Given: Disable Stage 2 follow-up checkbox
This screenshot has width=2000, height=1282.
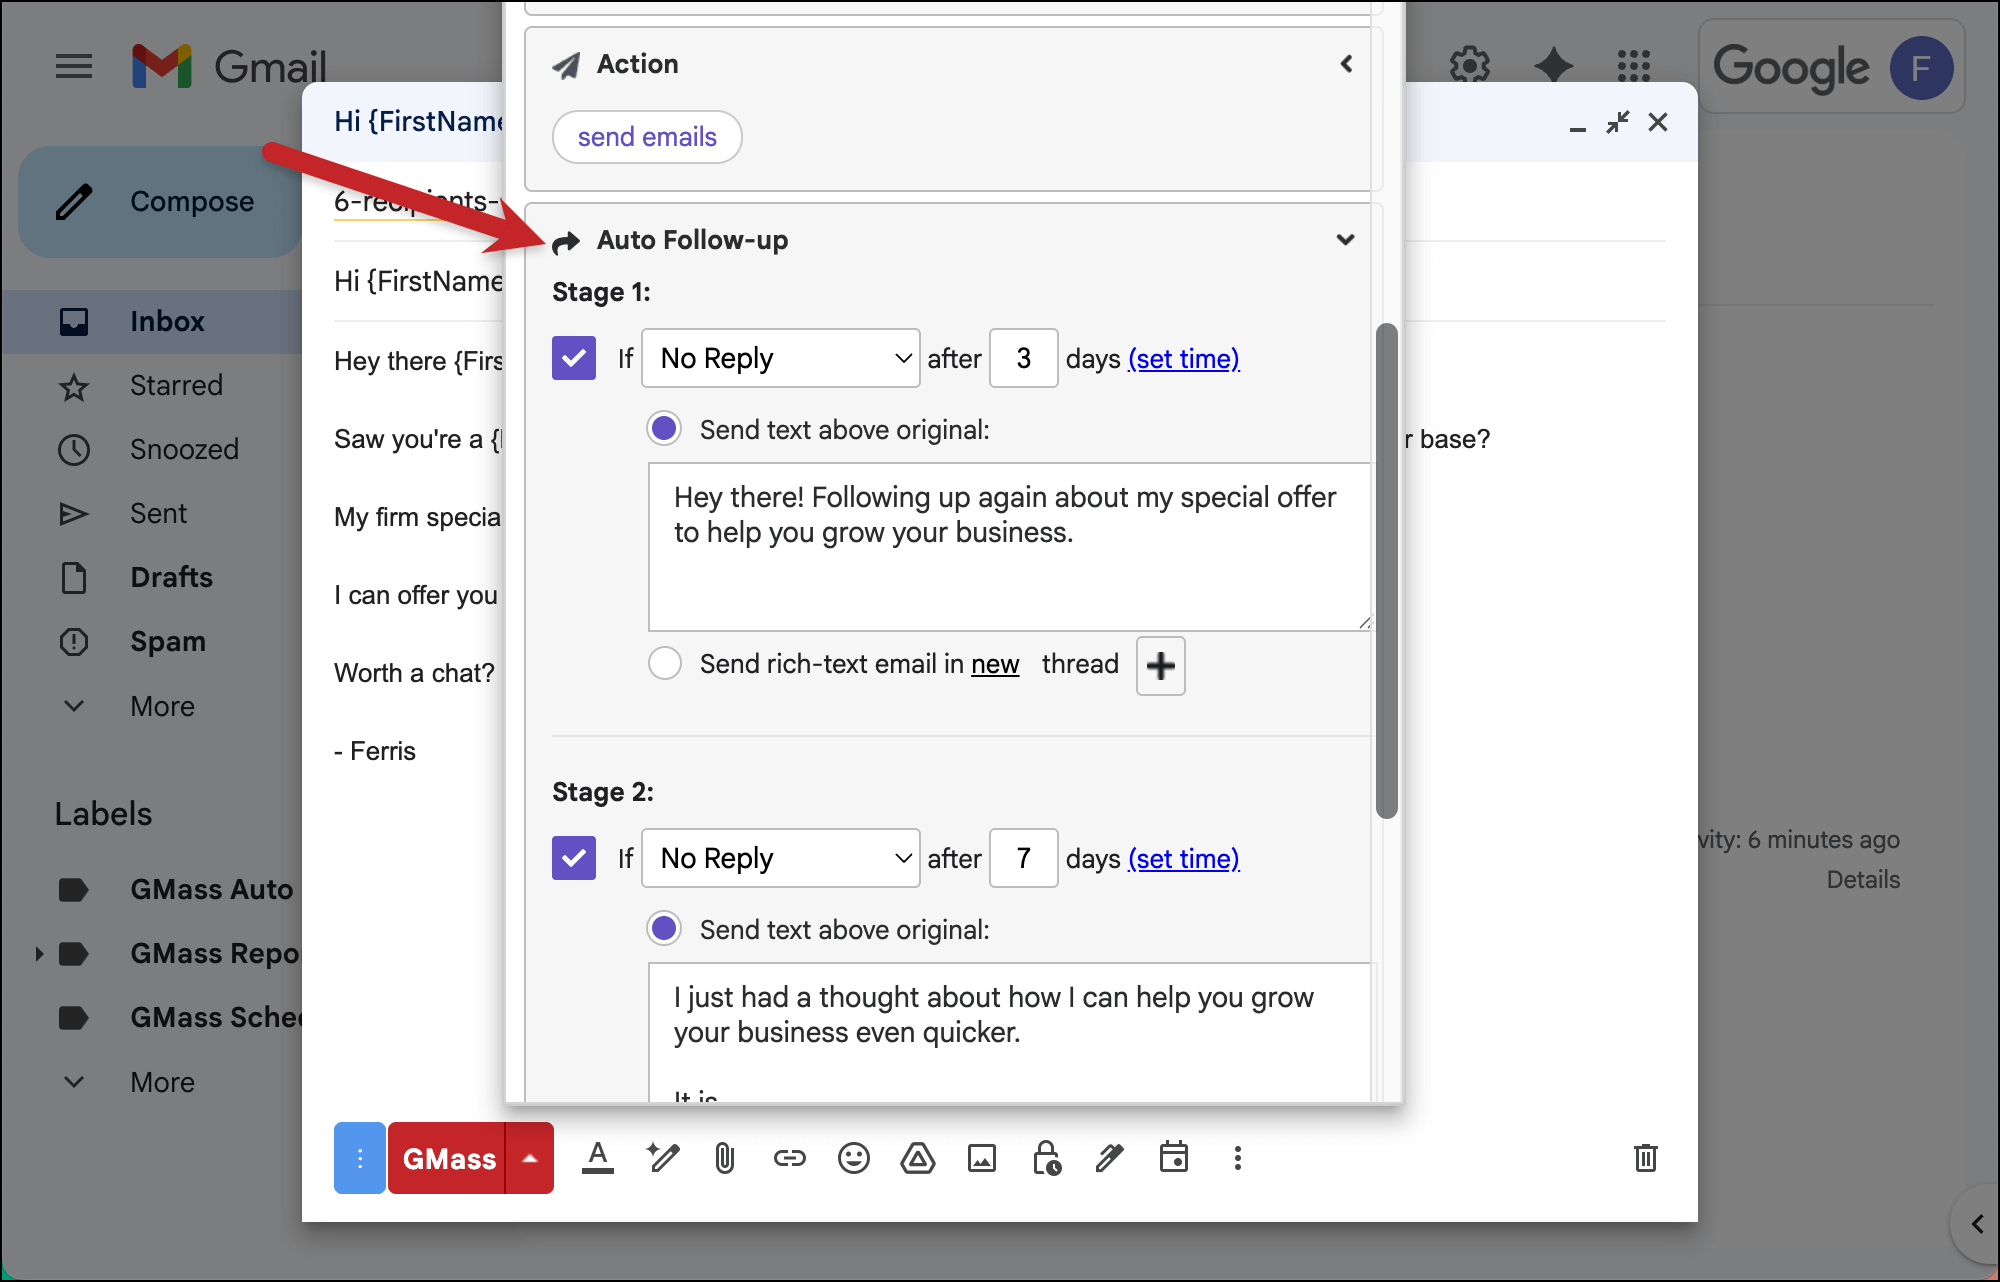Looking at the screenshot, I should point(573,858).
